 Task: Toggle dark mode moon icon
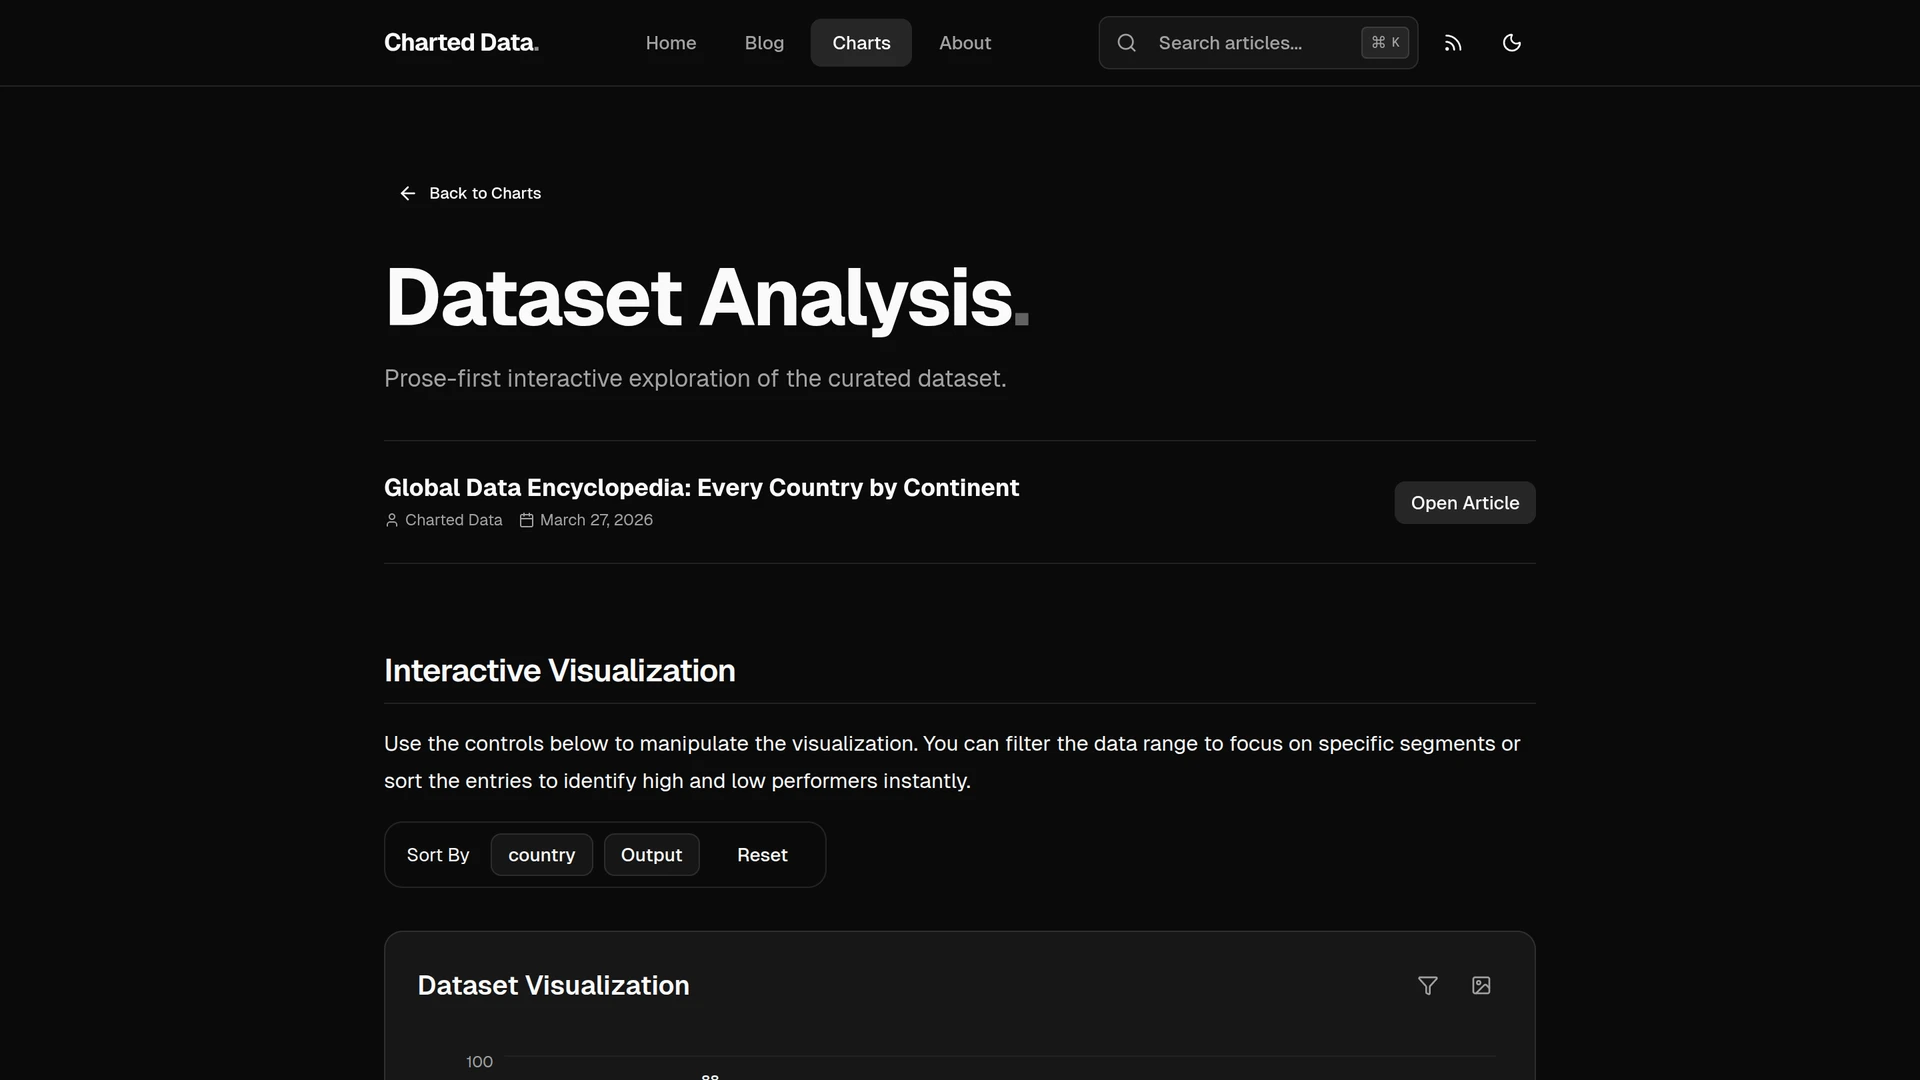(1512, 43)
